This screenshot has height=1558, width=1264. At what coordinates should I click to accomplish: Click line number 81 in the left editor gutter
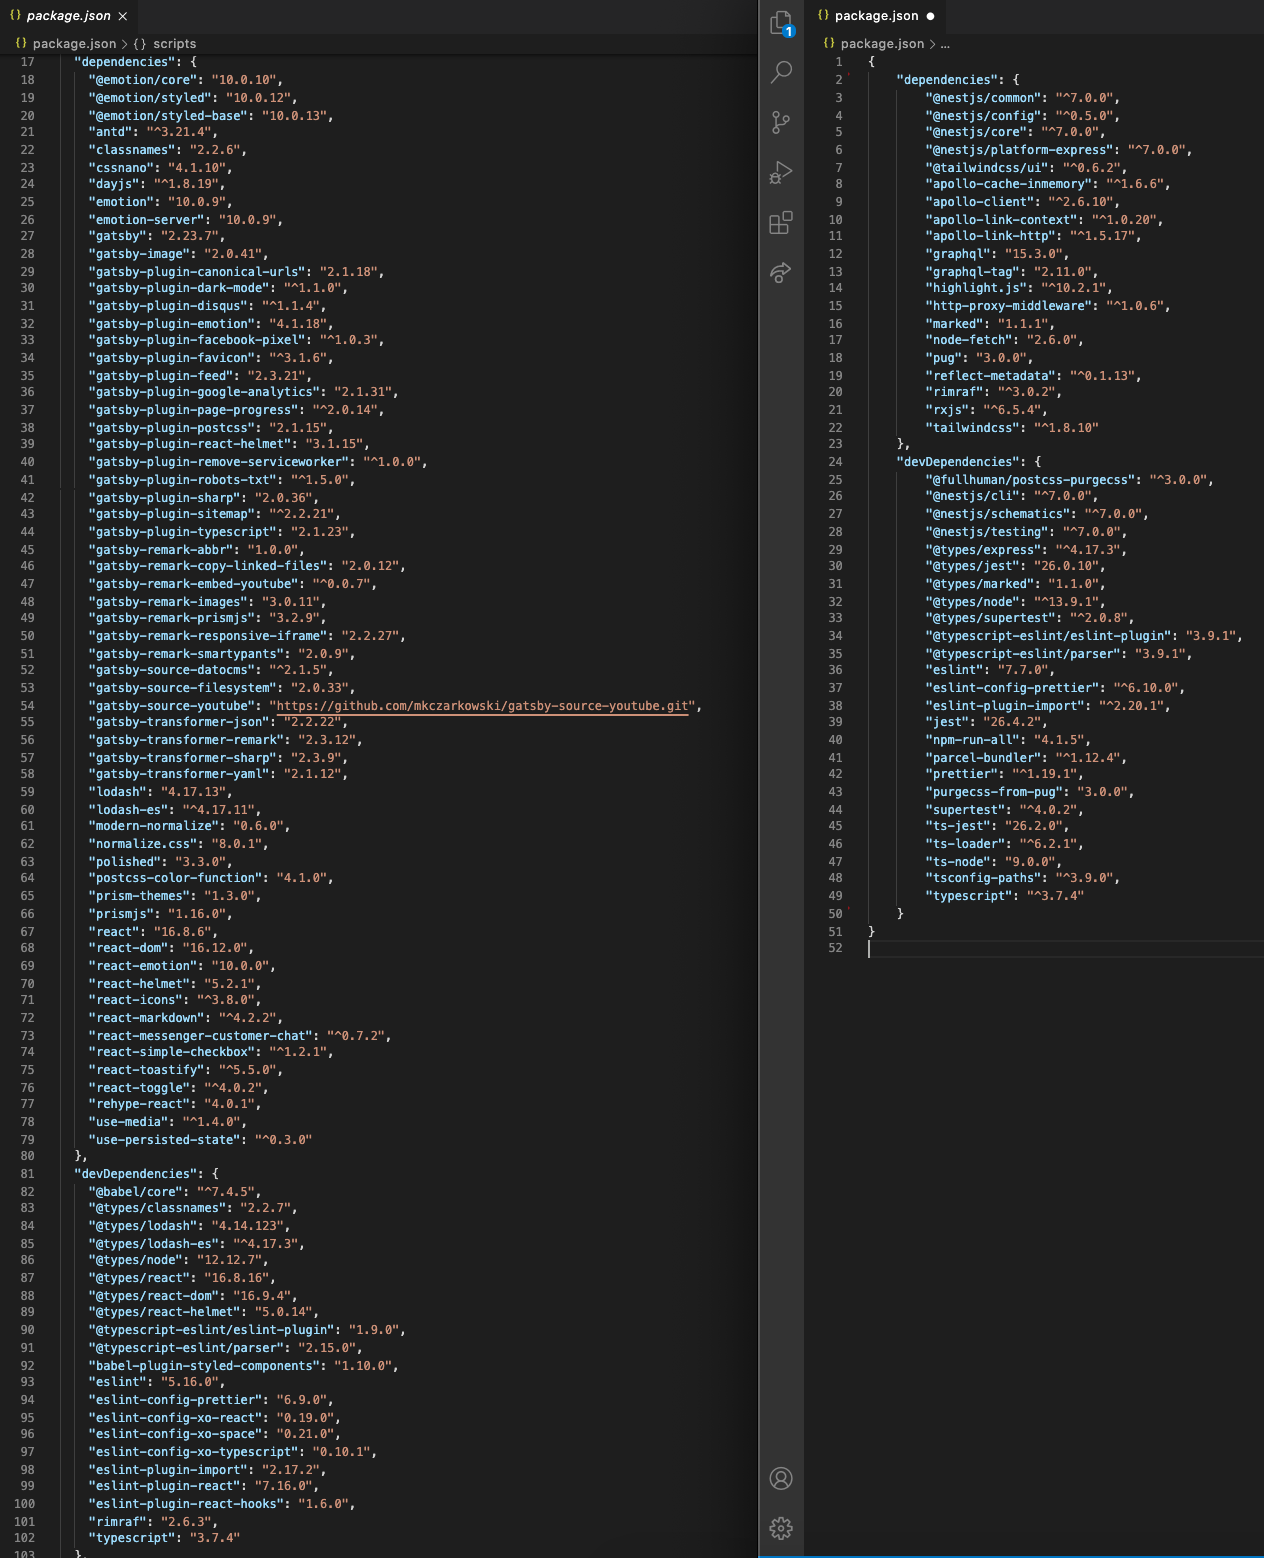tap(27, 1174)
